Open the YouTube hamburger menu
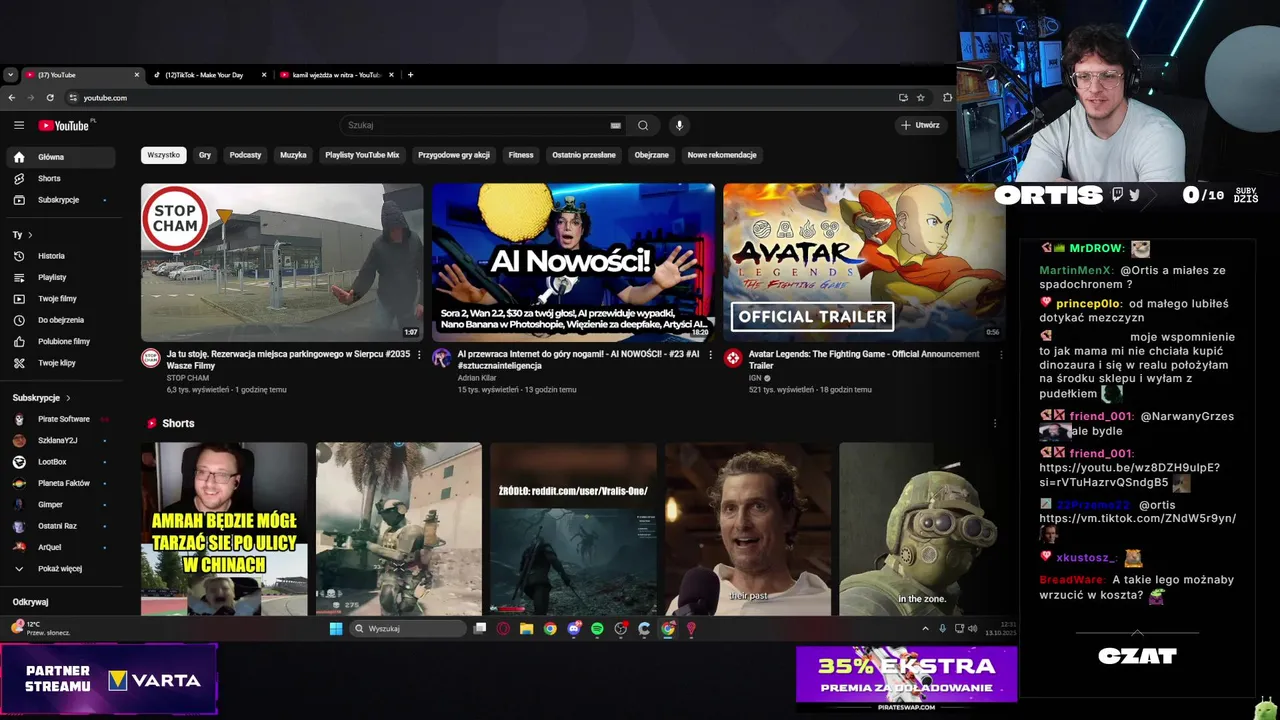1280x720 pixels. (x=18, y=125)
